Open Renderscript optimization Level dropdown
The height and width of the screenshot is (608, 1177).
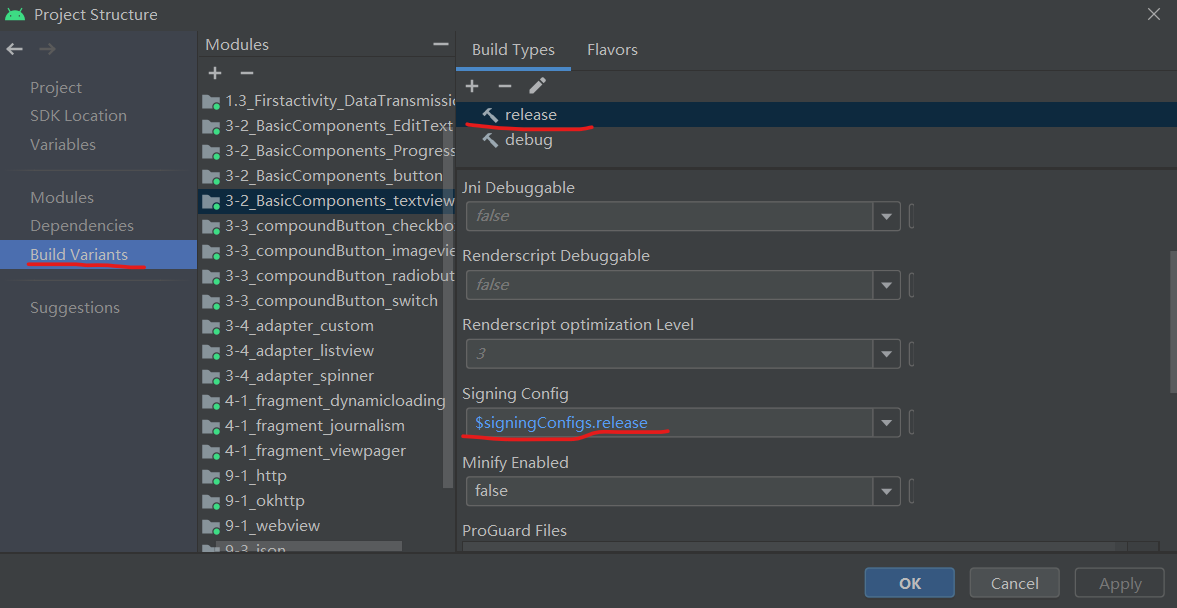pyautogui.click(x=886, y=353)
